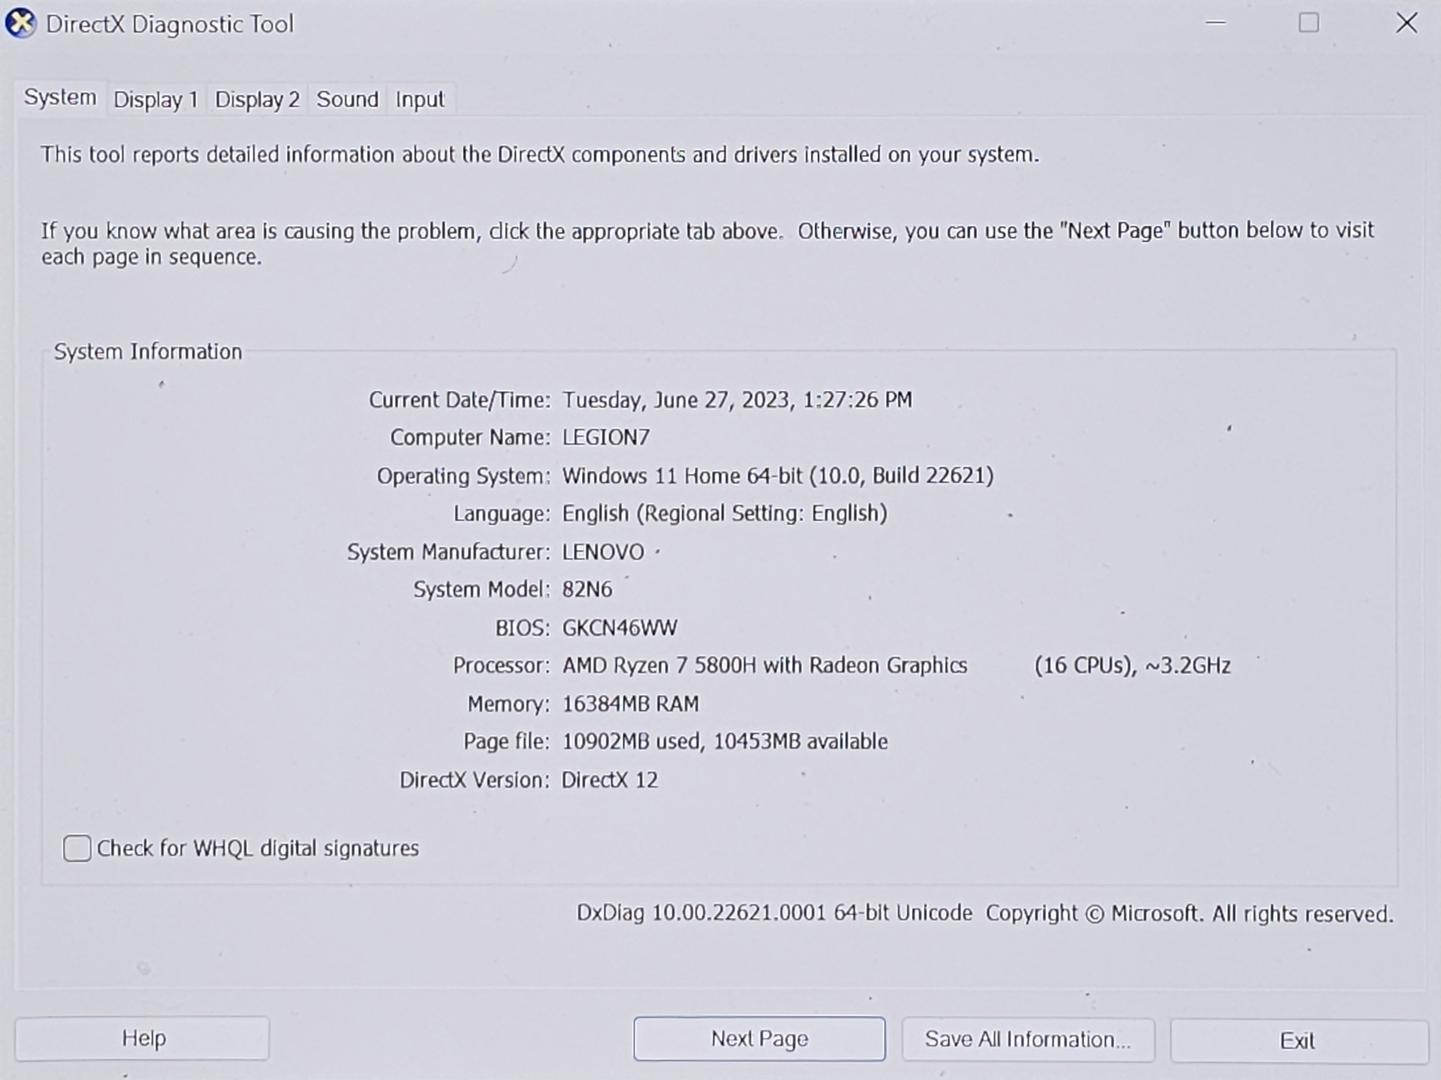
Task: Click the date value Tuesday, June 27, 2023
Action: (676, 400)
